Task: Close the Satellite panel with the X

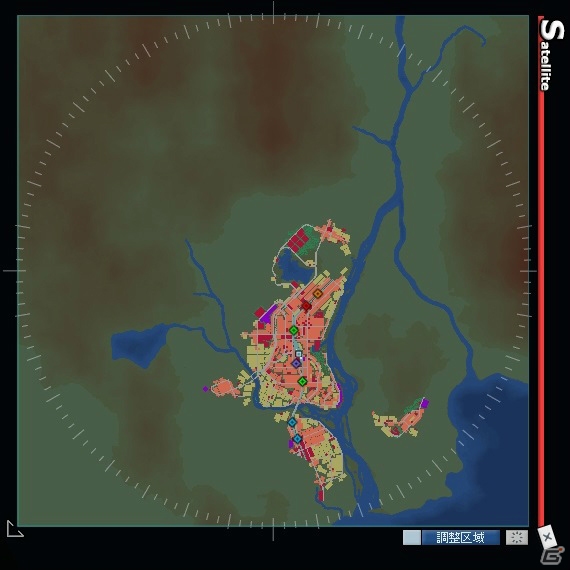Action: (547, 537)
